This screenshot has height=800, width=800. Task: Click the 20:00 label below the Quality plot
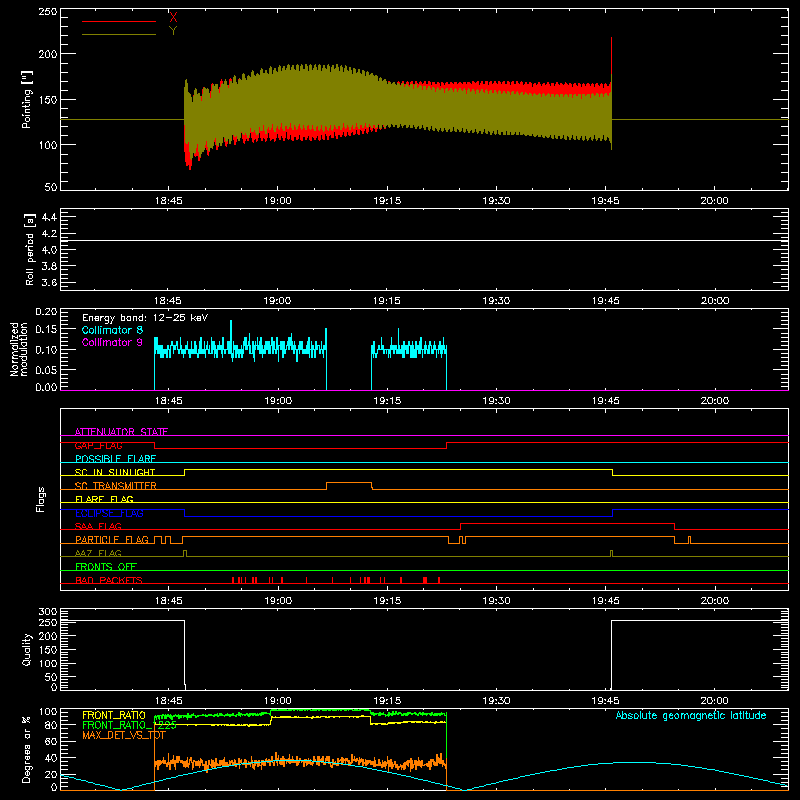click(714, 701)
